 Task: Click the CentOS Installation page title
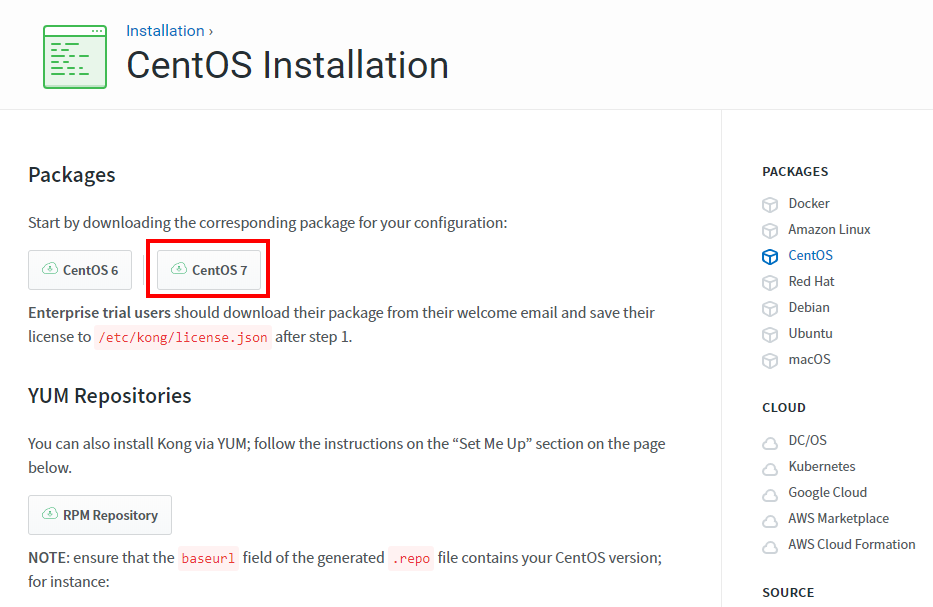pyautogui.click(x=287, y=65)
